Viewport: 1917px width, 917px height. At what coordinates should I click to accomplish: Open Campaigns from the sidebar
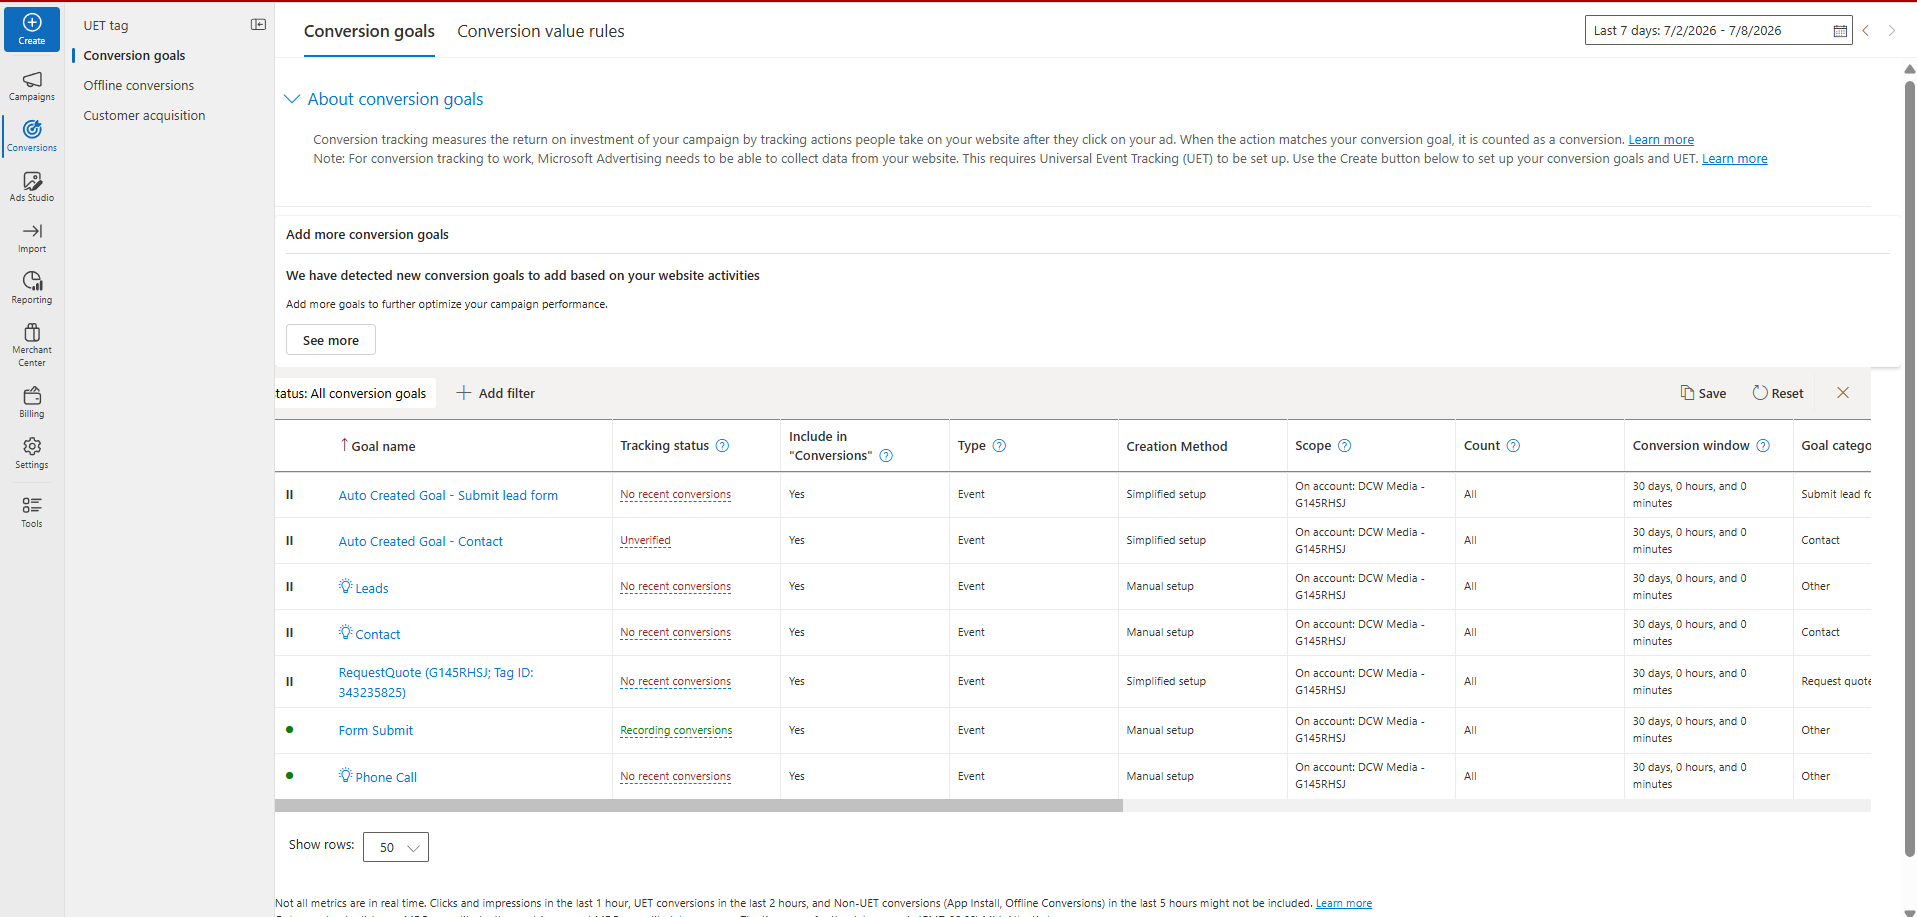click(x=32, y=86)
